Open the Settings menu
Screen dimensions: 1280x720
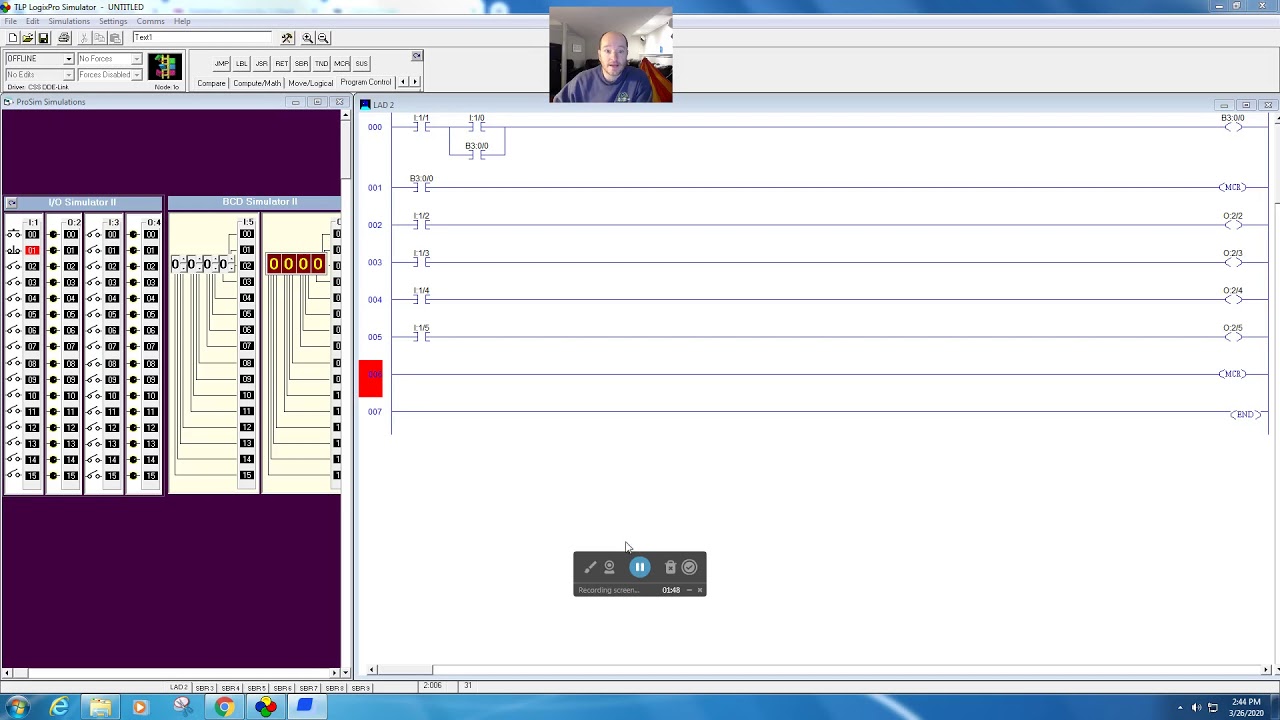click(113, 21)
